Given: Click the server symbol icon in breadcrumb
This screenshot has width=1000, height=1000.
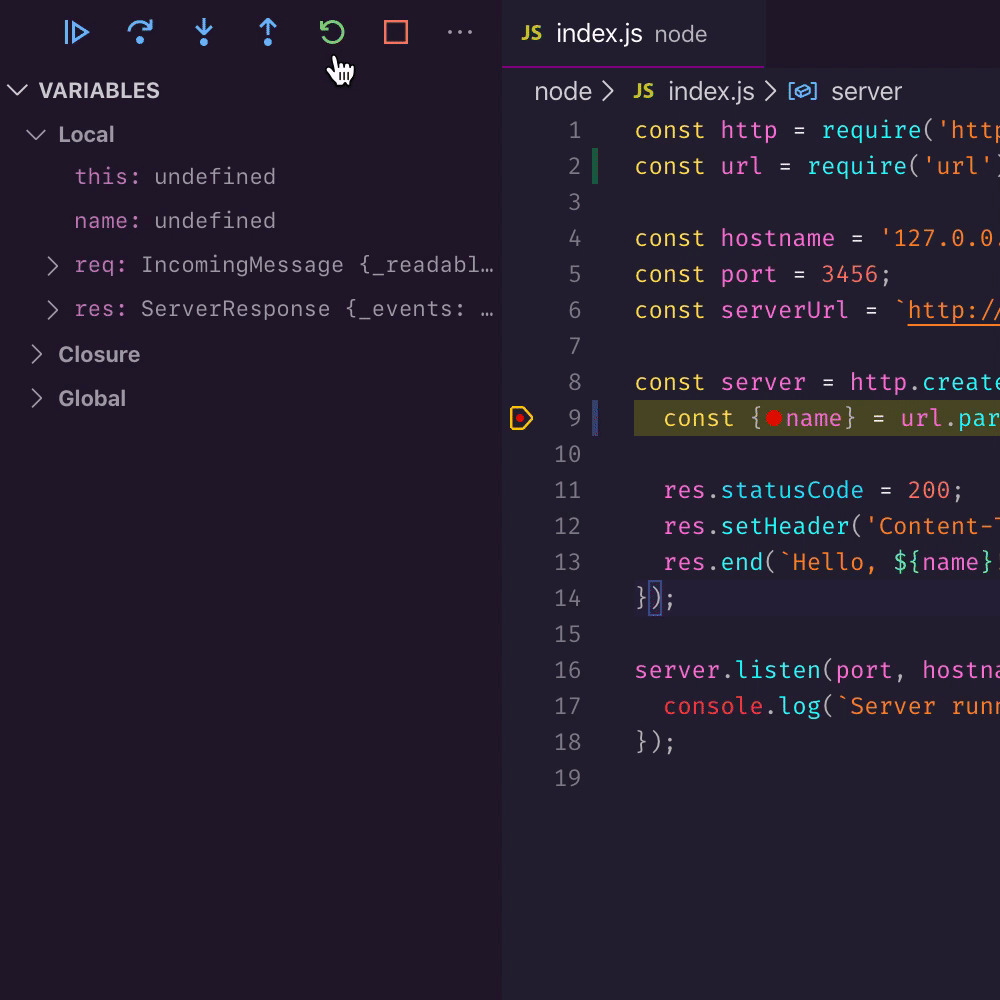Looking at the screenshot, I should coord(802,92).
